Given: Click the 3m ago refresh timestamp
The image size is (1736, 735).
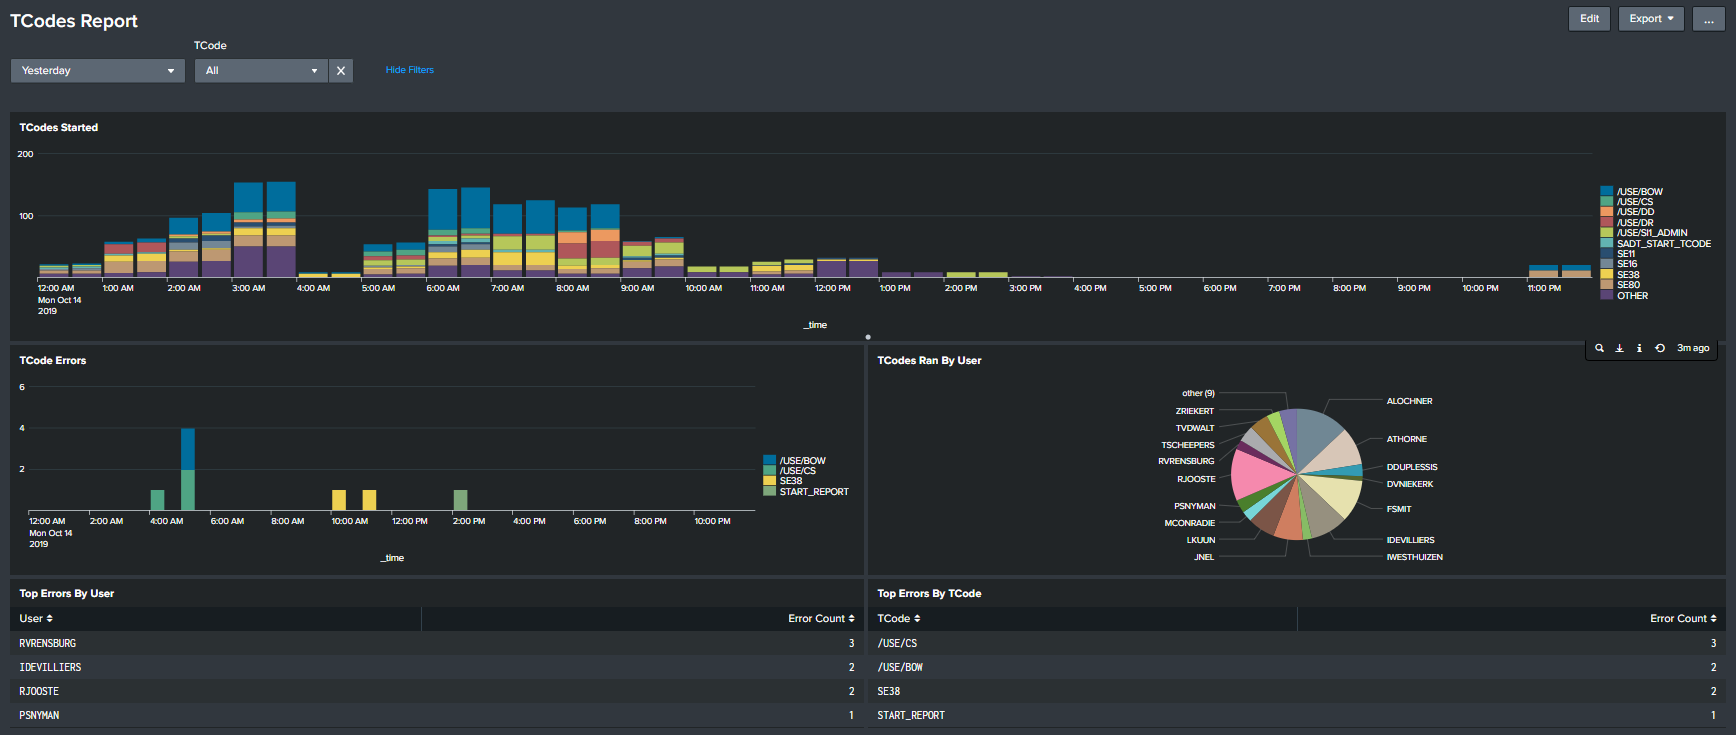Looking at the screenshot, I should [x=1693, y=348].
